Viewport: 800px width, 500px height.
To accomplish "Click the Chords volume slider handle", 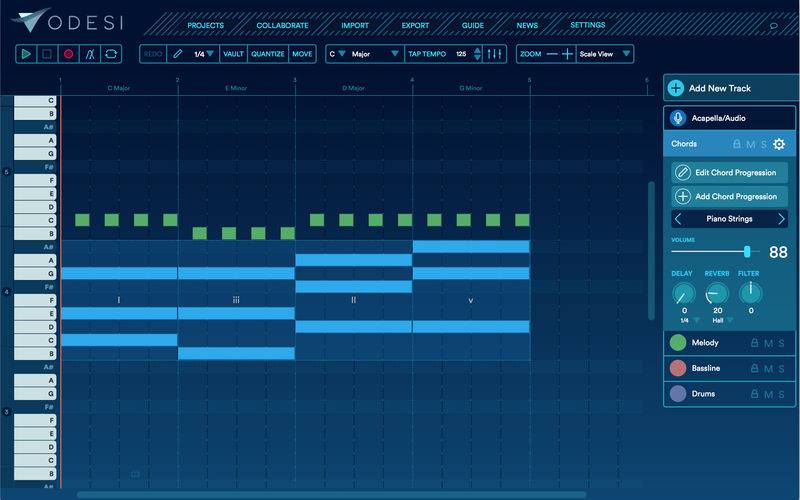I will coord(747,252).
